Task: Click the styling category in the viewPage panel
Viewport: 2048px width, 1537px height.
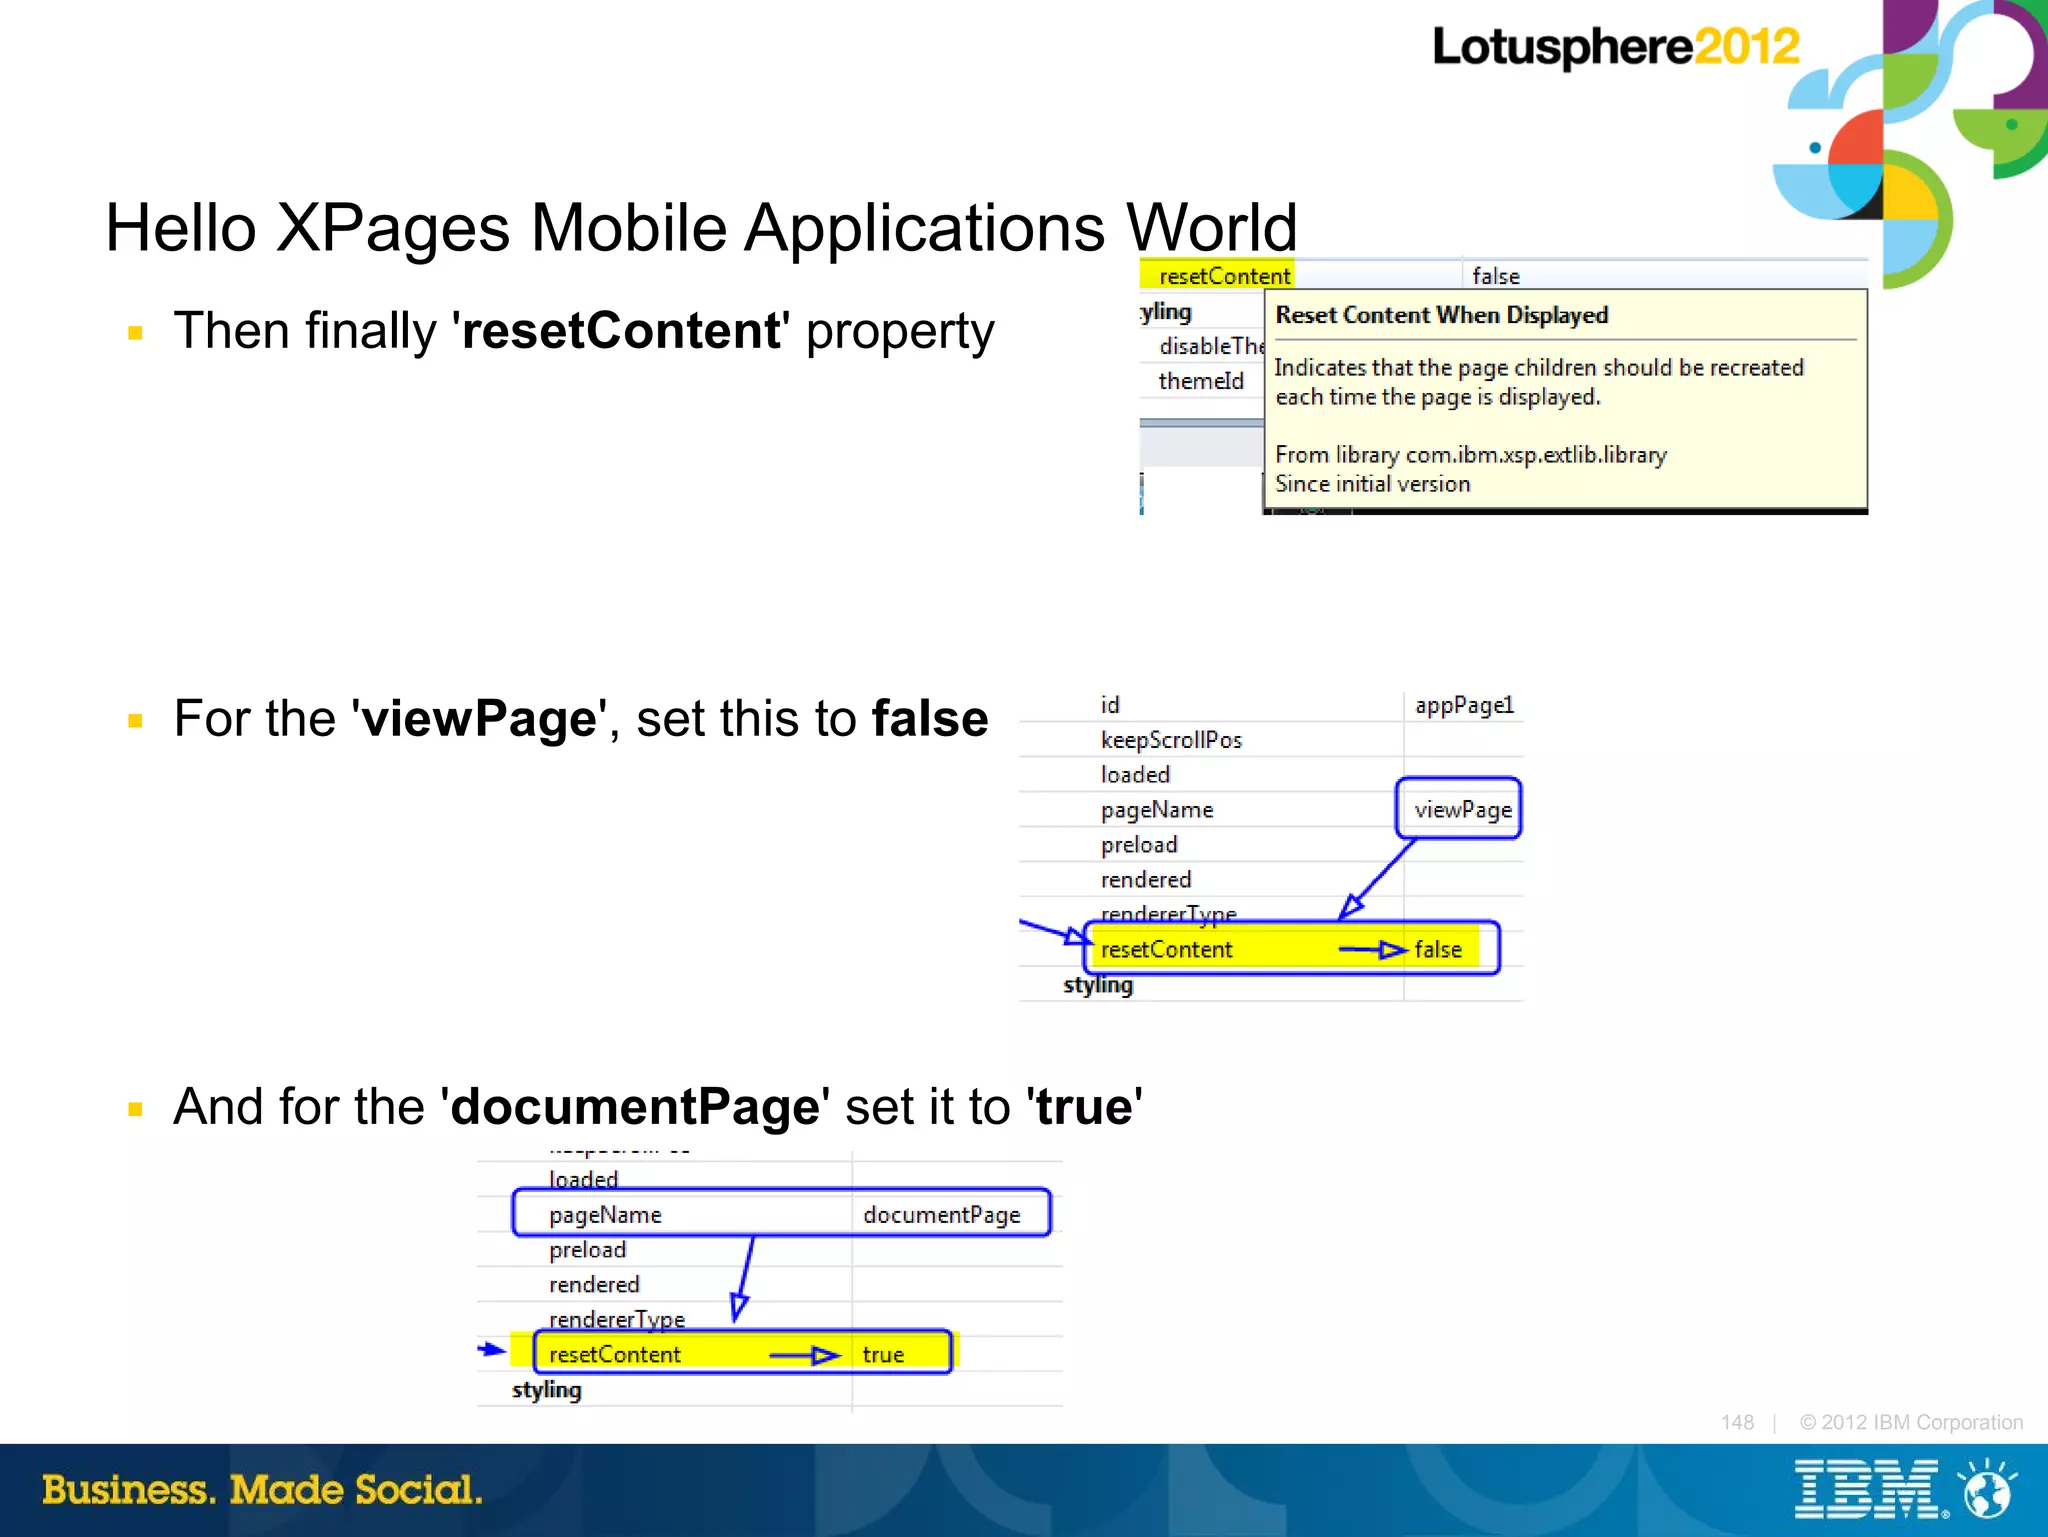Action: click(1098, 985)
